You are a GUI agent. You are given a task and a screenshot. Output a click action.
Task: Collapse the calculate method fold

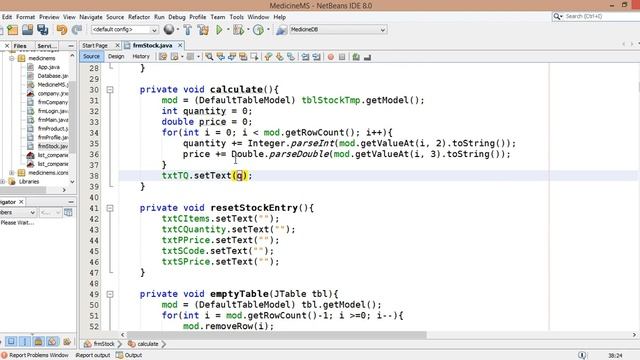coord(110,89)
